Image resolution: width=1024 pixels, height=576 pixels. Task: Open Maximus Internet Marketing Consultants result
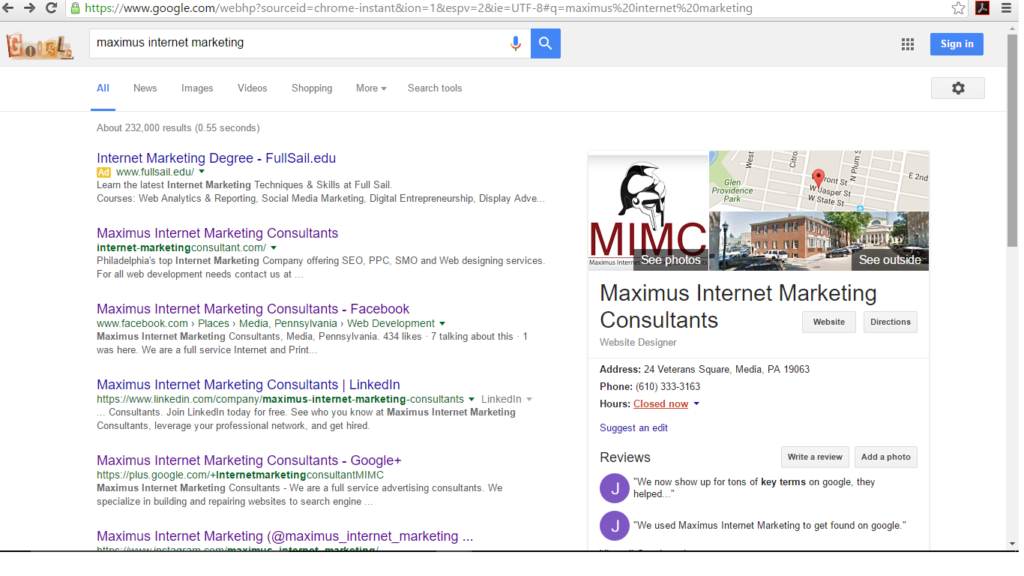[x=217, y=233]
